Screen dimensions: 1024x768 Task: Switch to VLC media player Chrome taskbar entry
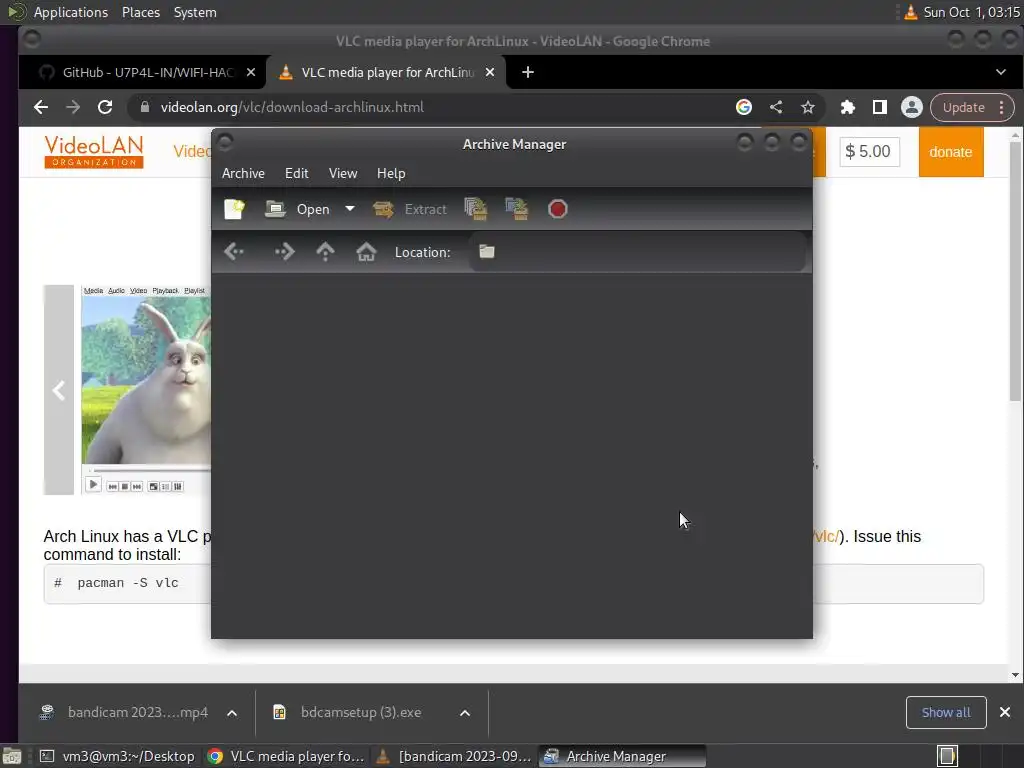coord(285,756)
